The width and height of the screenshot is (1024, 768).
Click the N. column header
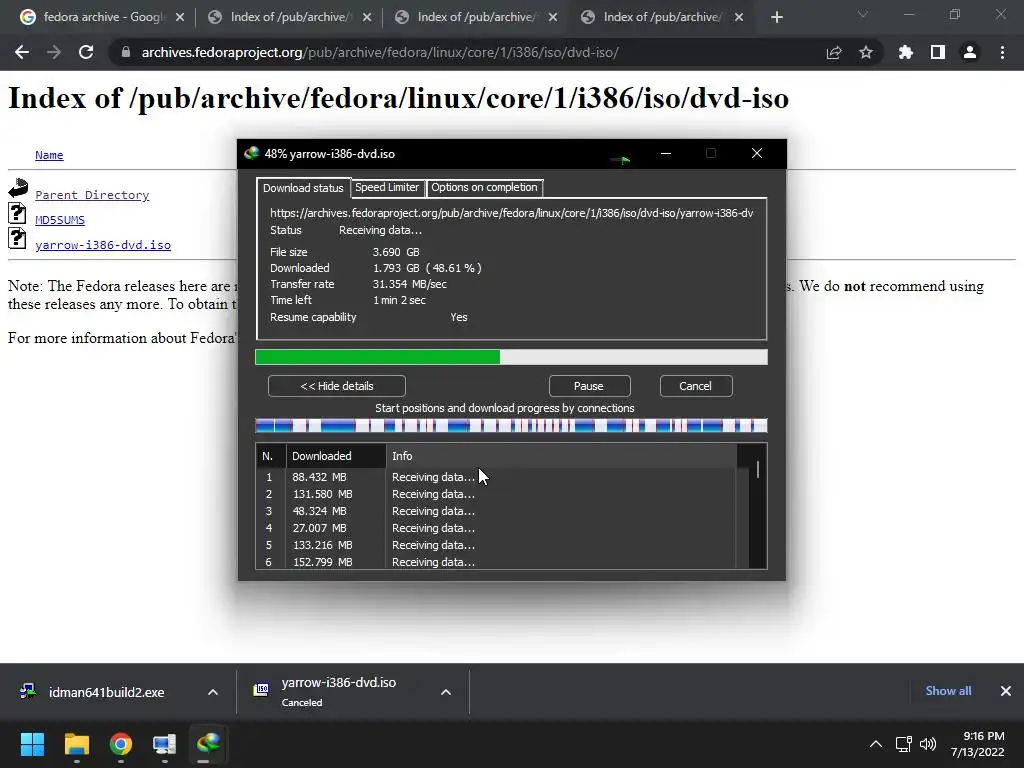[x=271, y=456]
